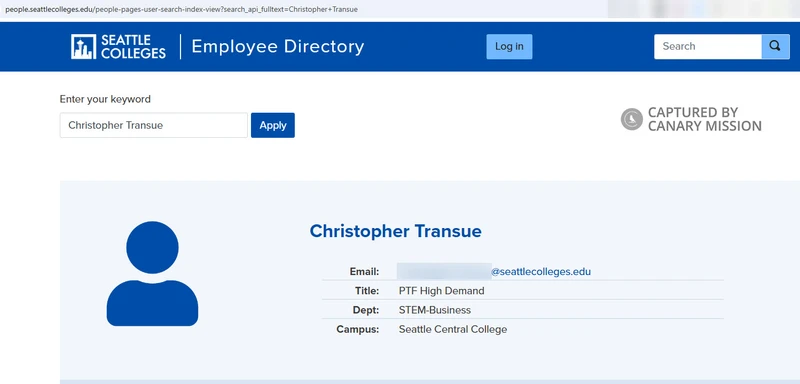Click the Apply button
Screen dimensions: 800x384
click(273, 125)
